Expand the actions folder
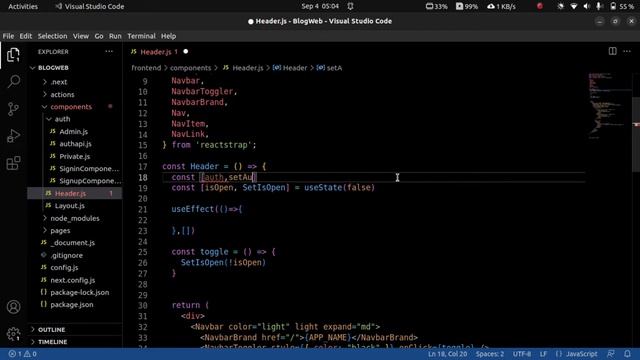The image size is (640, 360). coord(62,94)
